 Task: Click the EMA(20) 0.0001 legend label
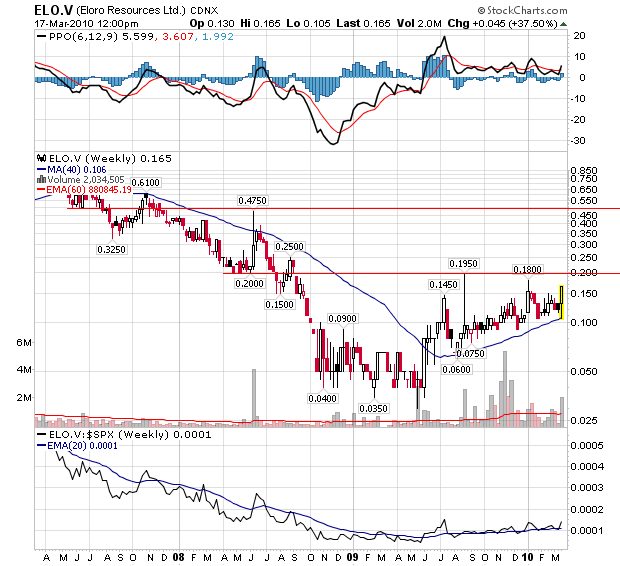coord(82,446)
